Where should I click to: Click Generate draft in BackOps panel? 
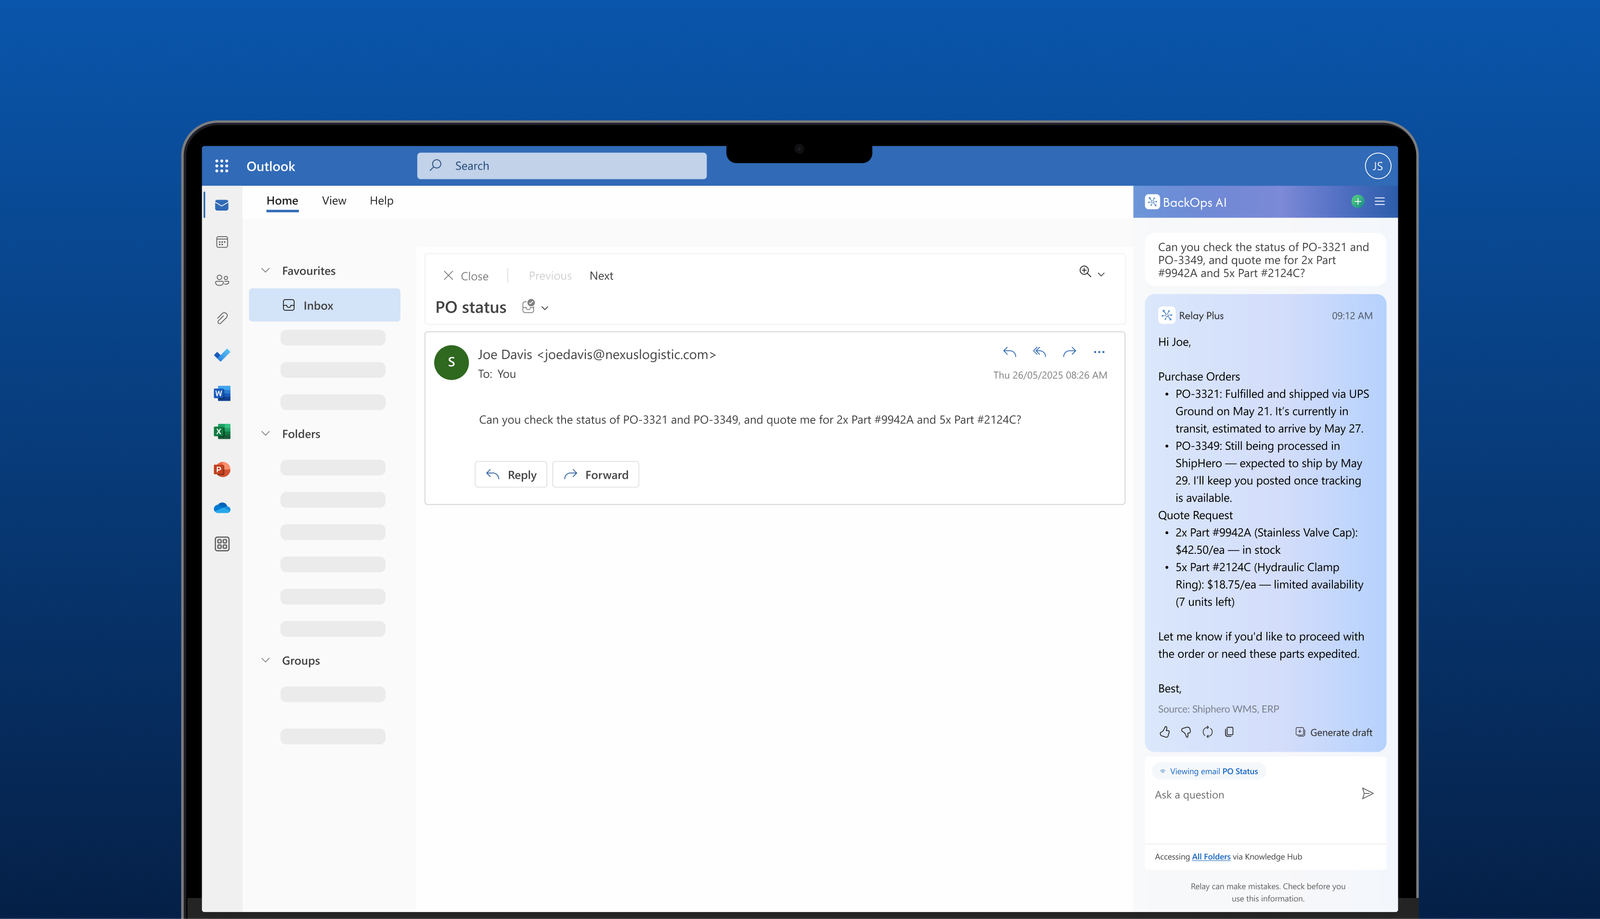(x=1333, y=732)
